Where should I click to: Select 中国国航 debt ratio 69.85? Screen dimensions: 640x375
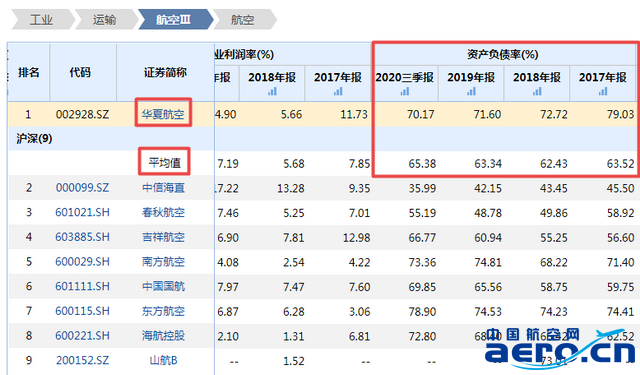coord(422,287)
